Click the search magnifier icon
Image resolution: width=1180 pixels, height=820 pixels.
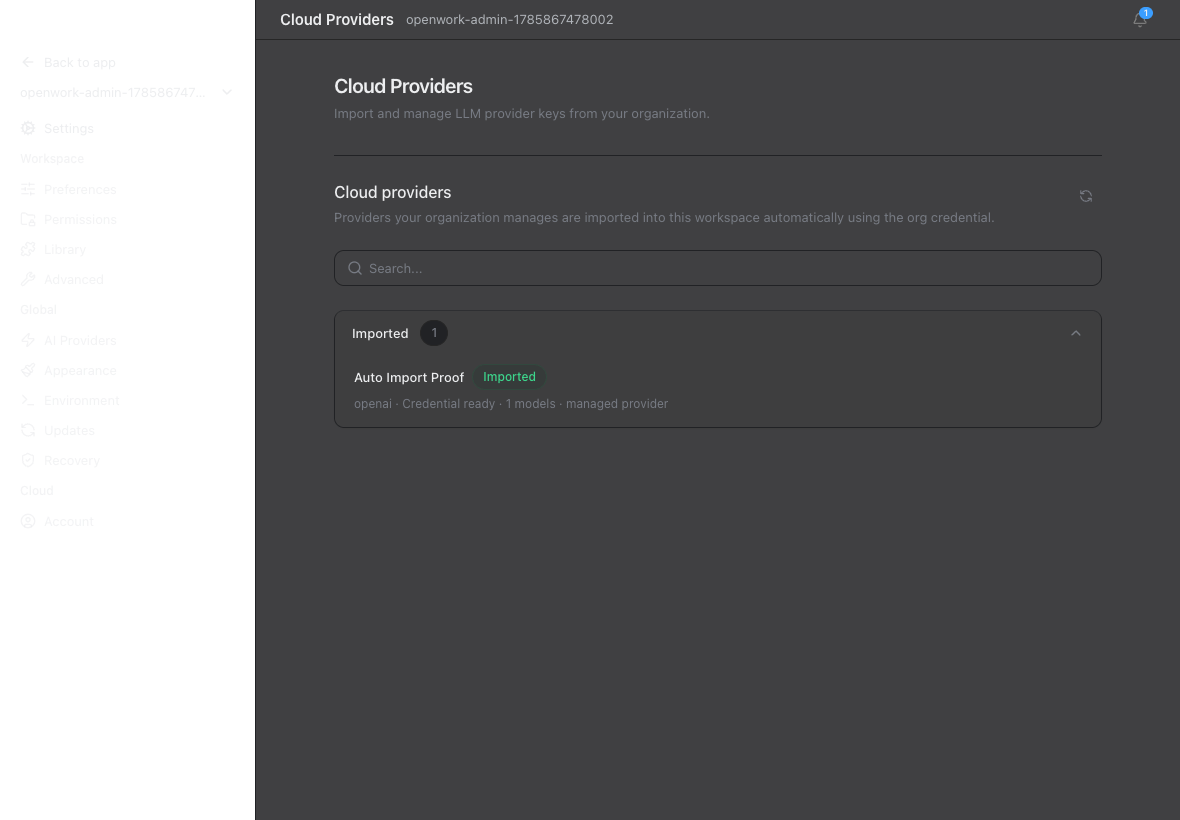point(355,269)
